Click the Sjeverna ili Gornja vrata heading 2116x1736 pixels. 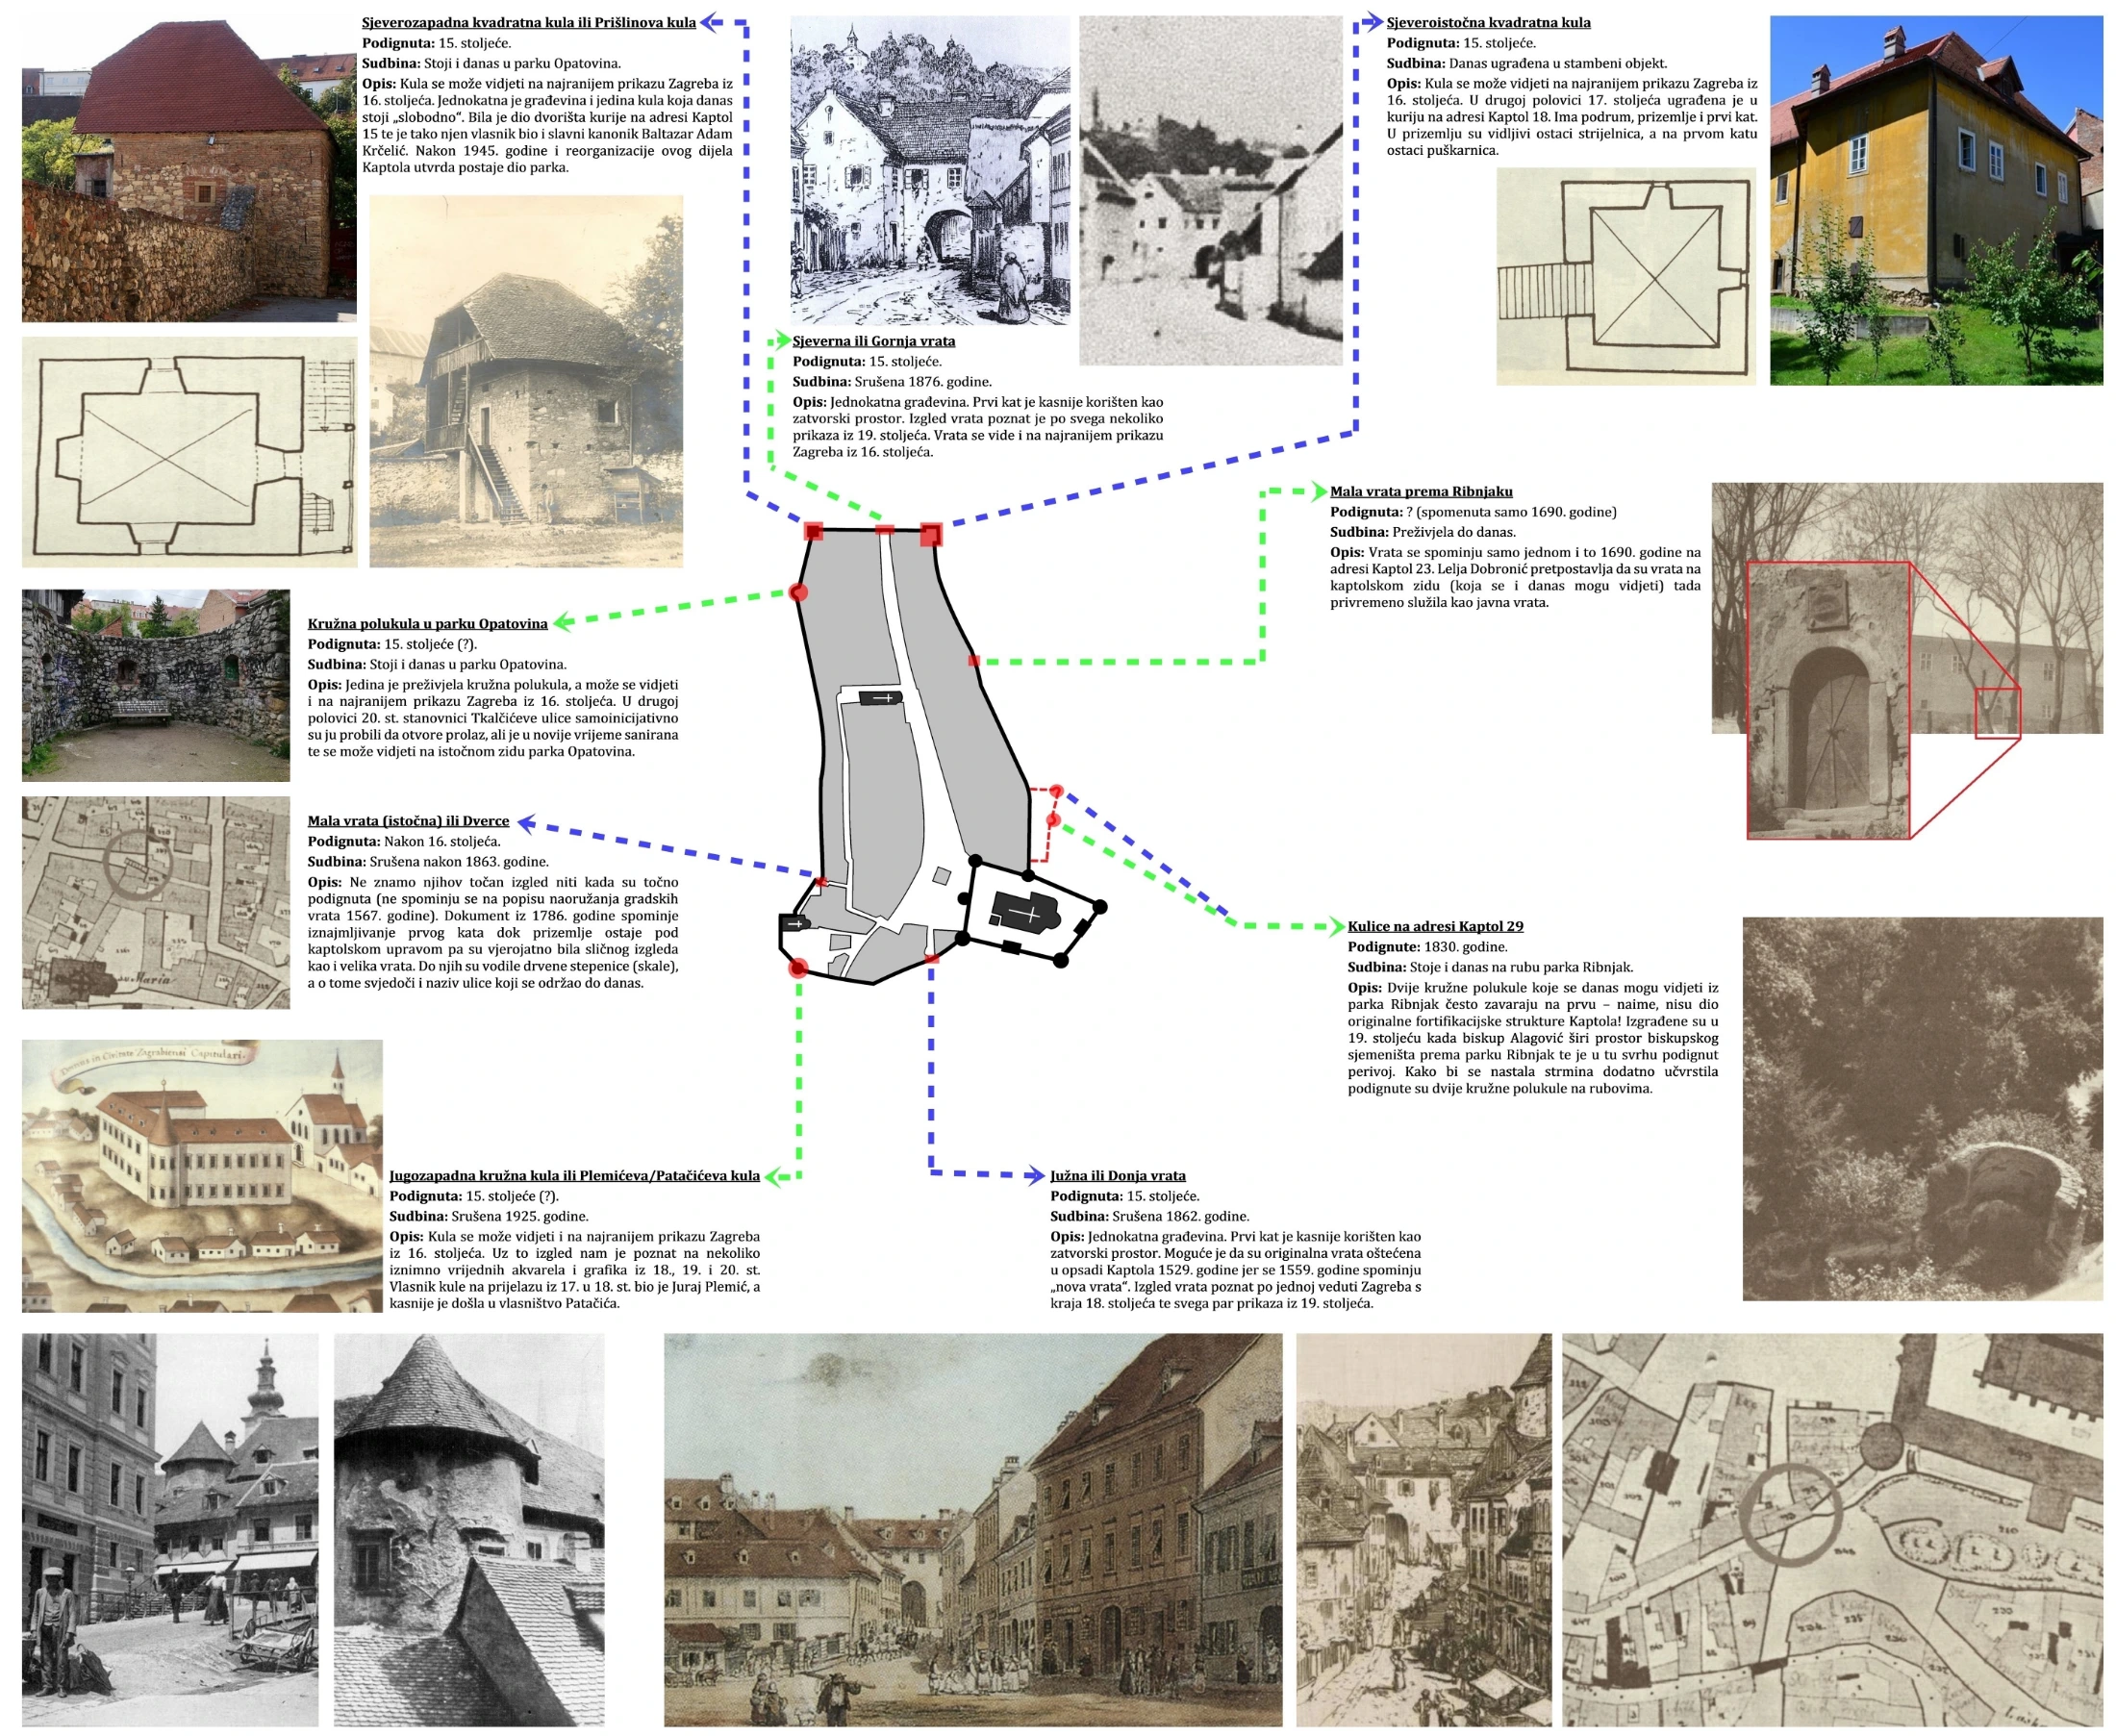(x=873, y=341)
